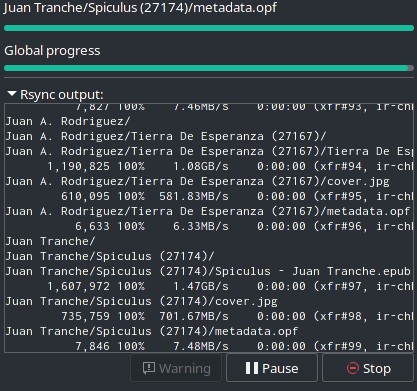The height and width of the screenshot is (391, 417).
Task: Pause the rsync transfer
Action: click(272, 368)
